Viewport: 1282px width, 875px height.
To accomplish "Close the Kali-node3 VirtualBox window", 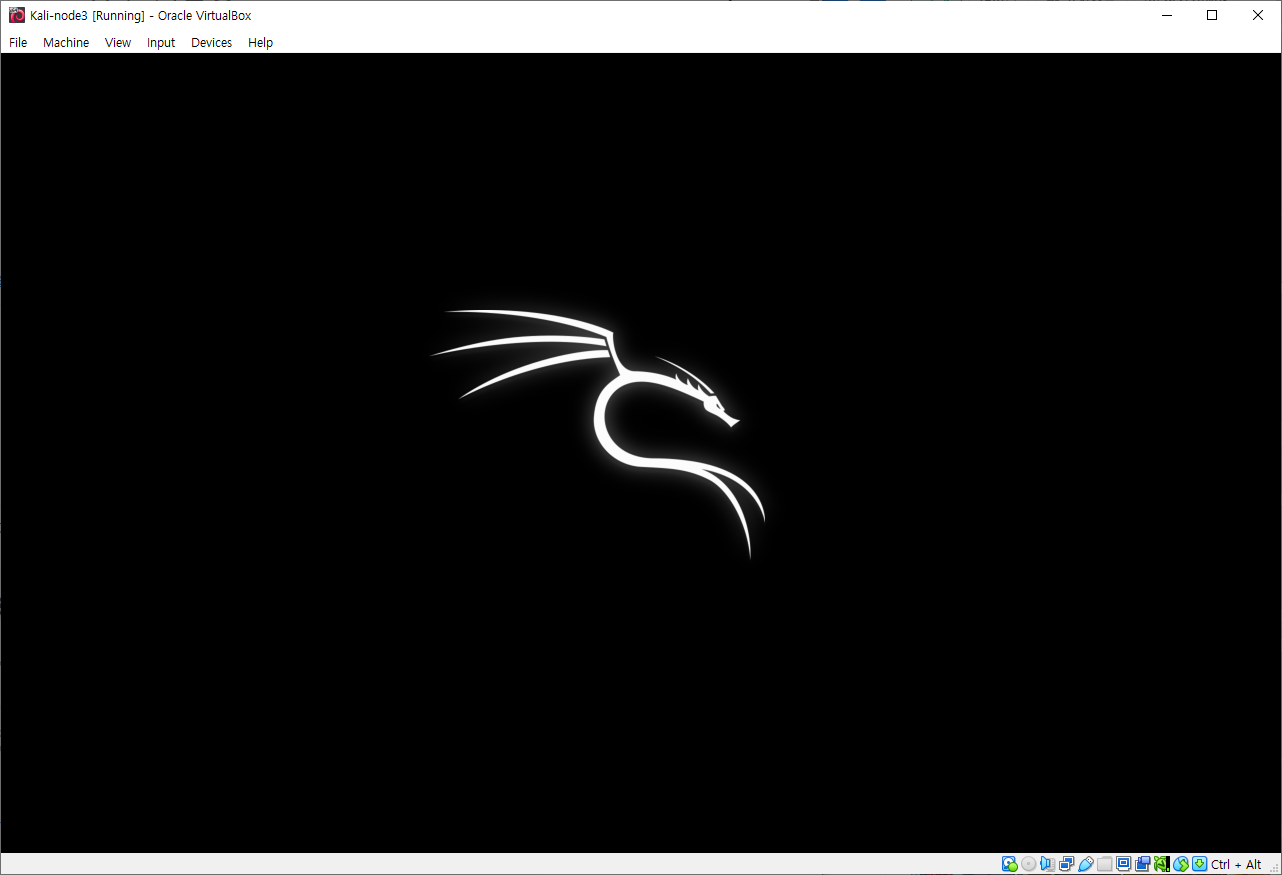I will 1258,15.
